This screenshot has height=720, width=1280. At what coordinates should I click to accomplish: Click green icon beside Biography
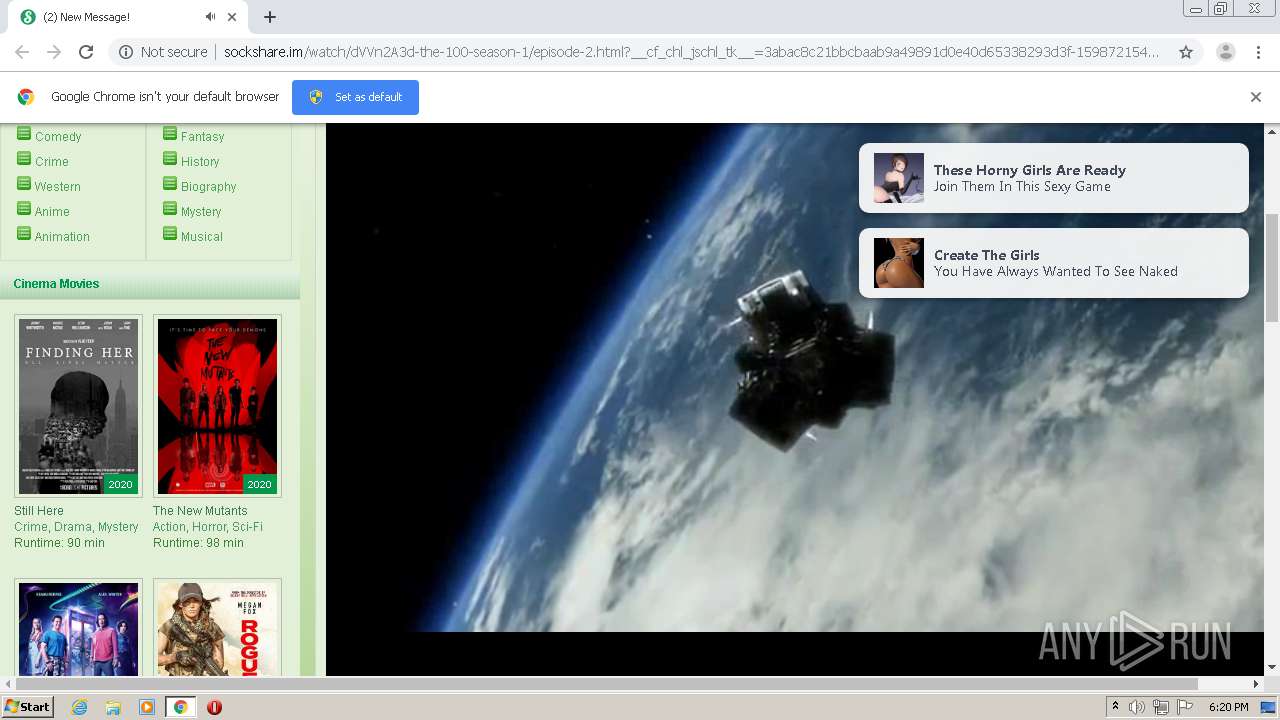(170, 184)
